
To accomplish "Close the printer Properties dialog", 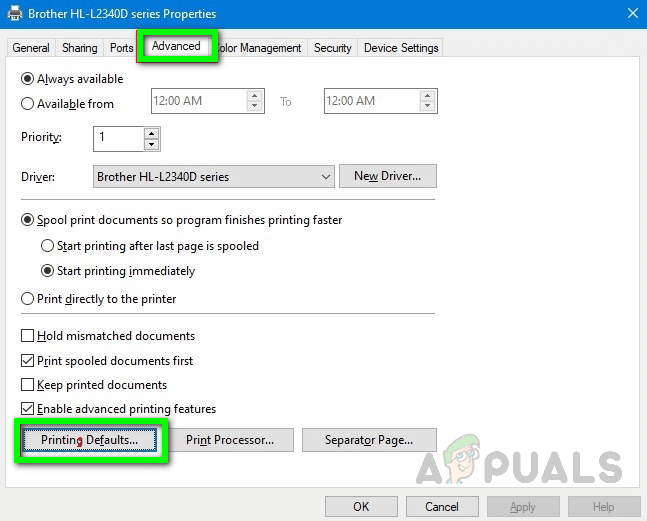I will coord(627,14).
